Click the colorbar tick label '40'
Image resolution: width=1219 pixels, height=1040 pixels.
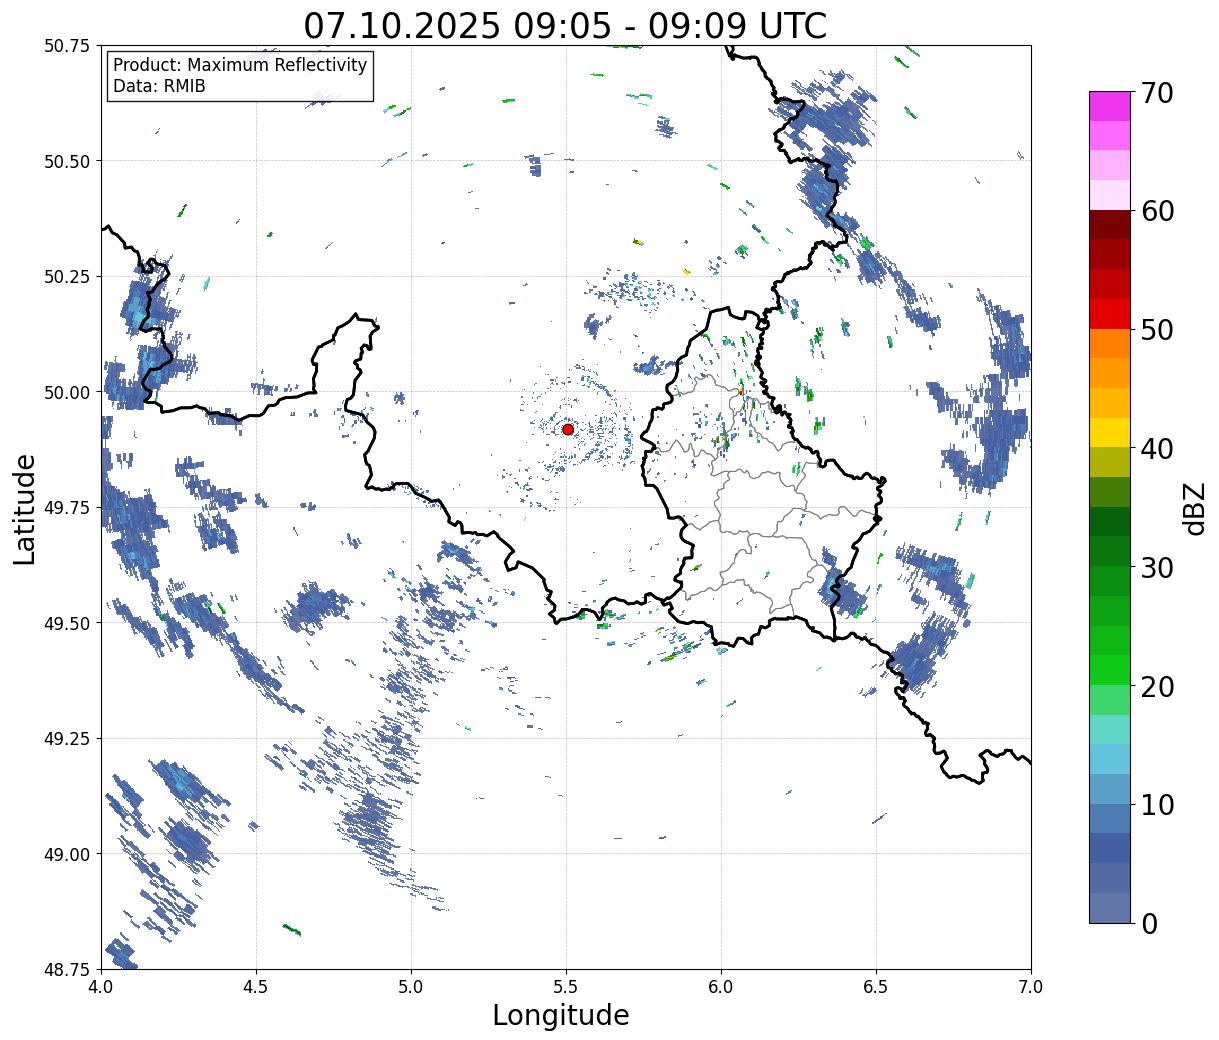click(1156, 449)
